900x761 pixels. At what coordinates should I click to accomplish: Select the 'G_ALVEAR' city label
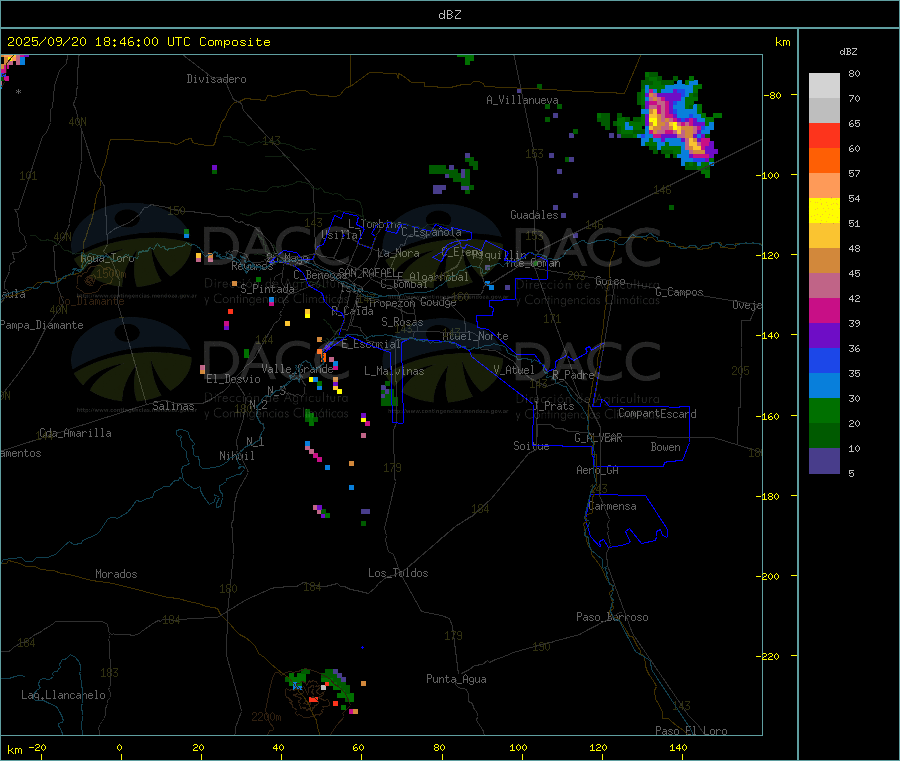598,438
